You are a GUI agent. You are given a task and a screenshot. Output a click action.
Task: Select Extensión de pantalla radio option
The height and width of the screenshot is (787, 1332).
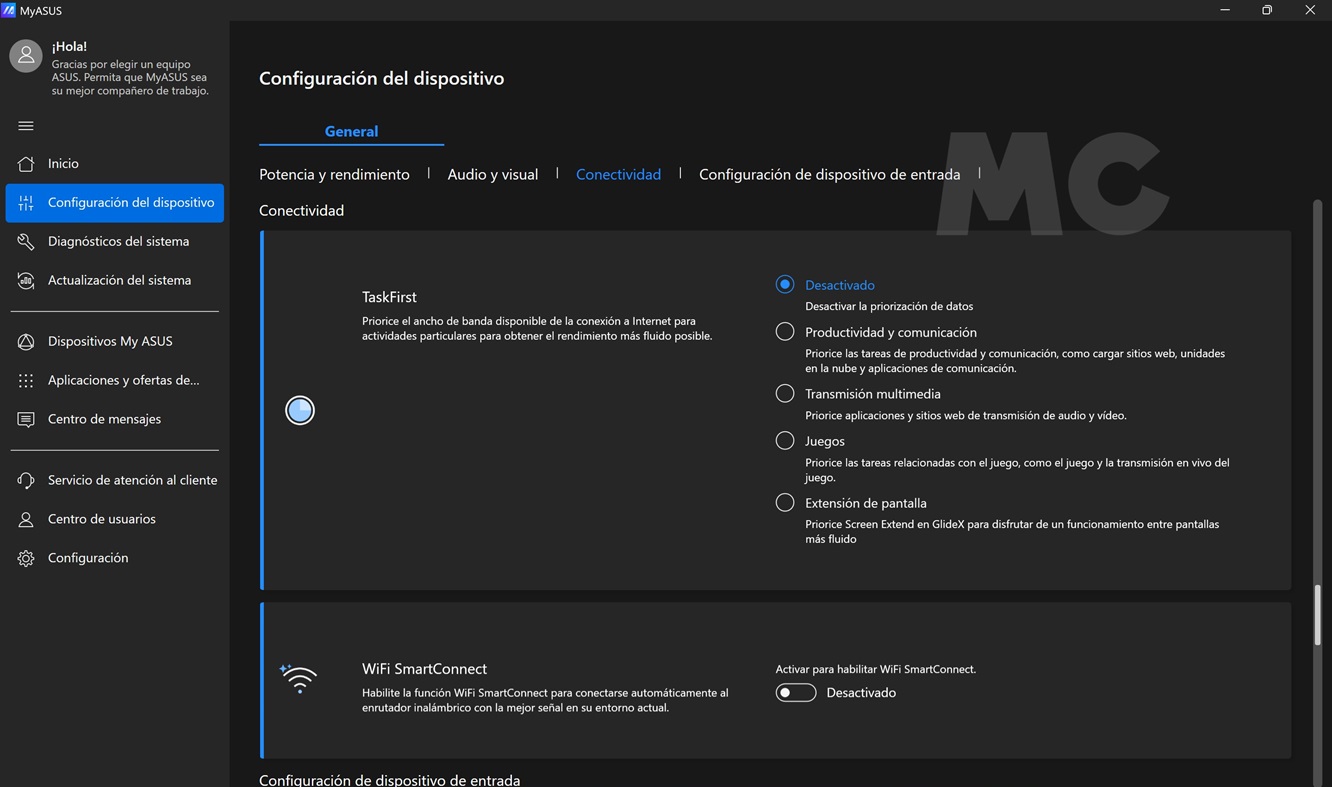tap(785, 503)
